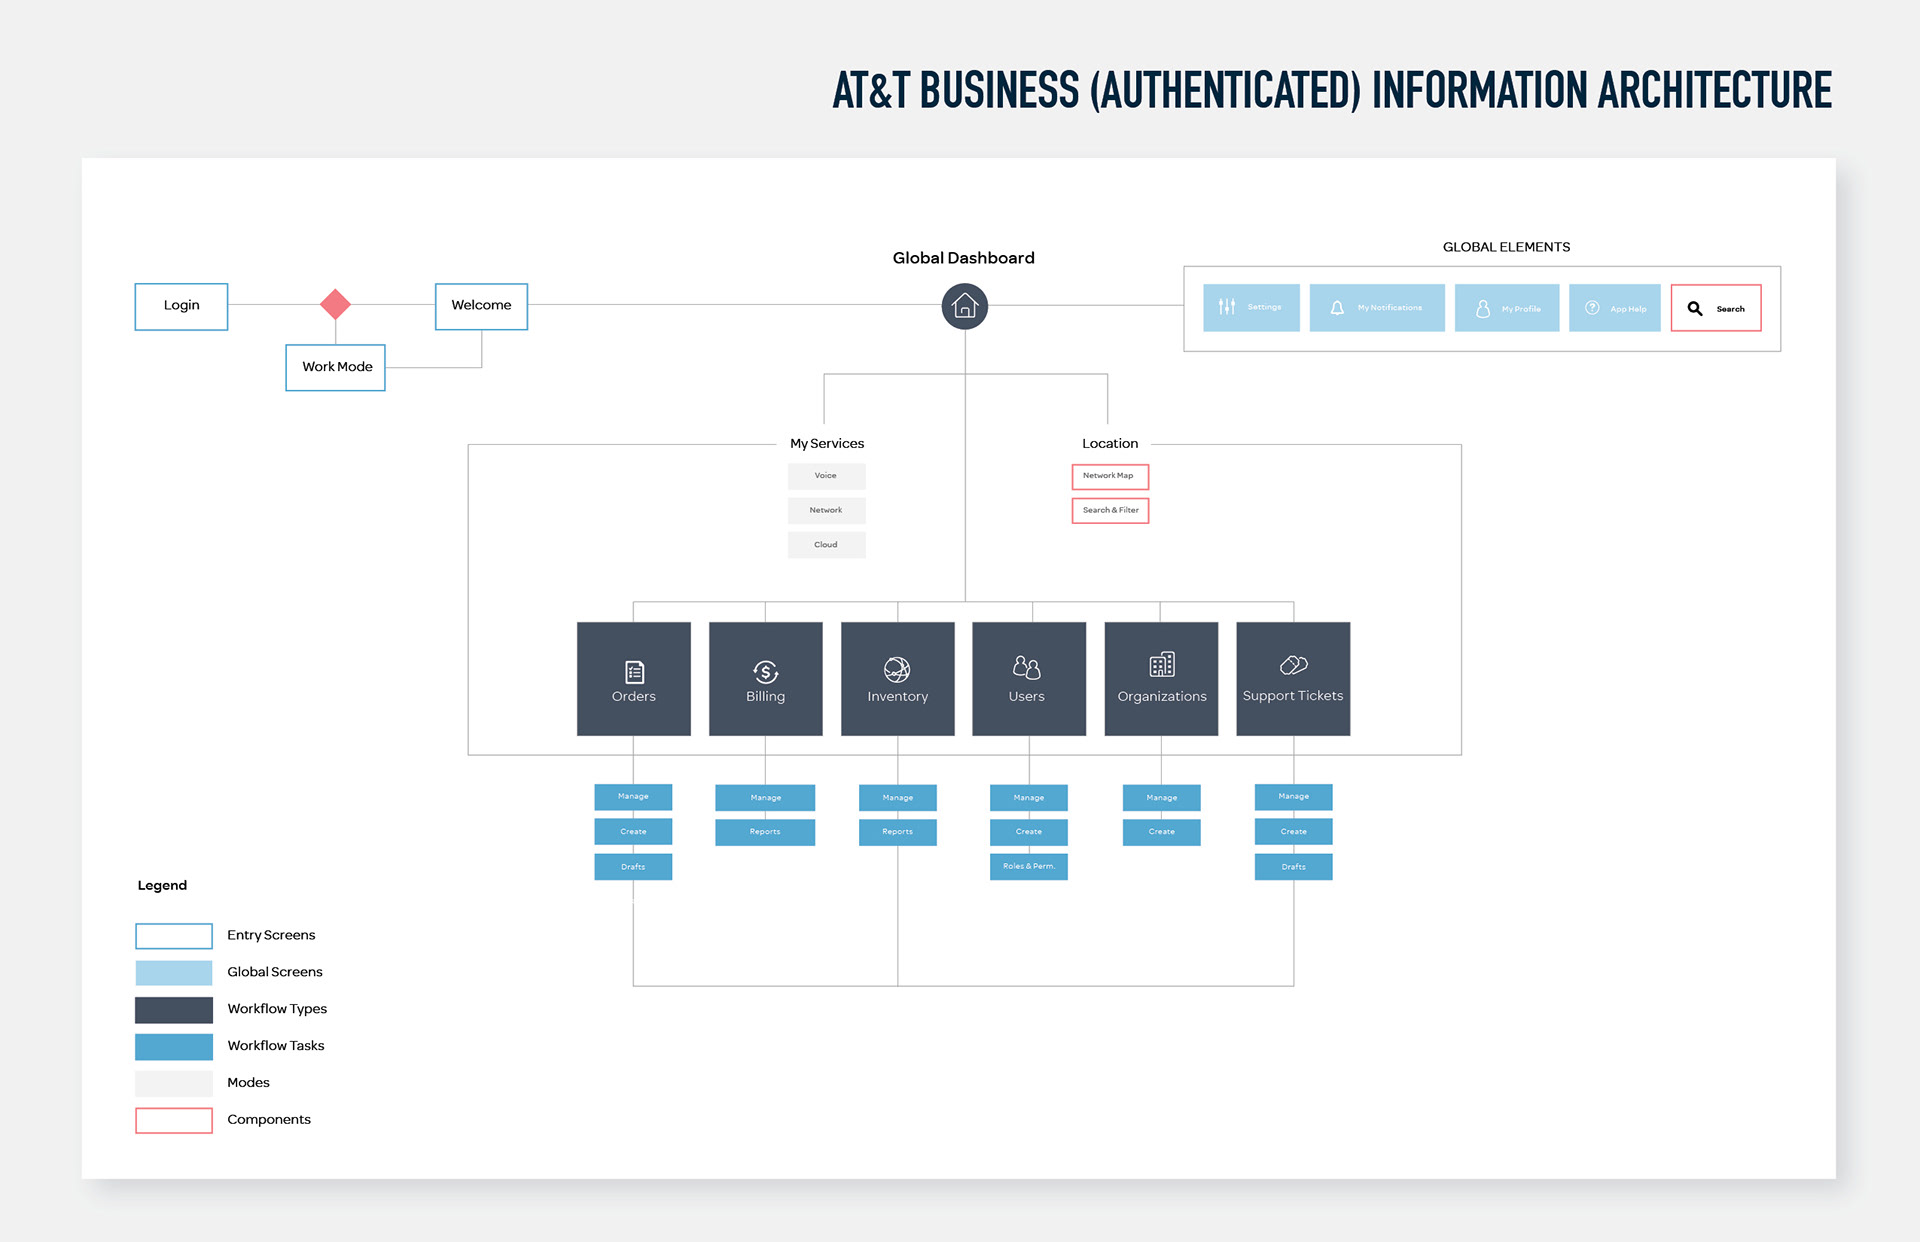Click the "My Services" heading text

(x=827, y=444)
